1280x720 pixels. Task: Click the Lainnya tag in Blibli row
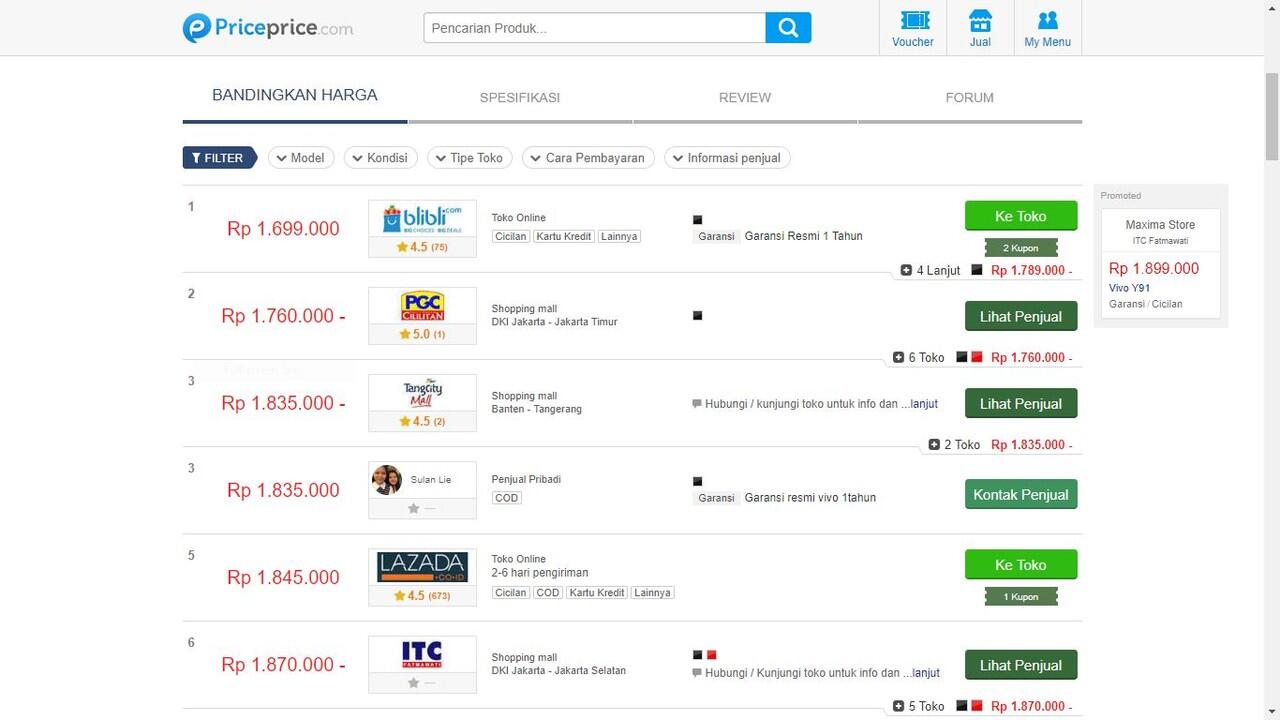[x=619, y=237]
